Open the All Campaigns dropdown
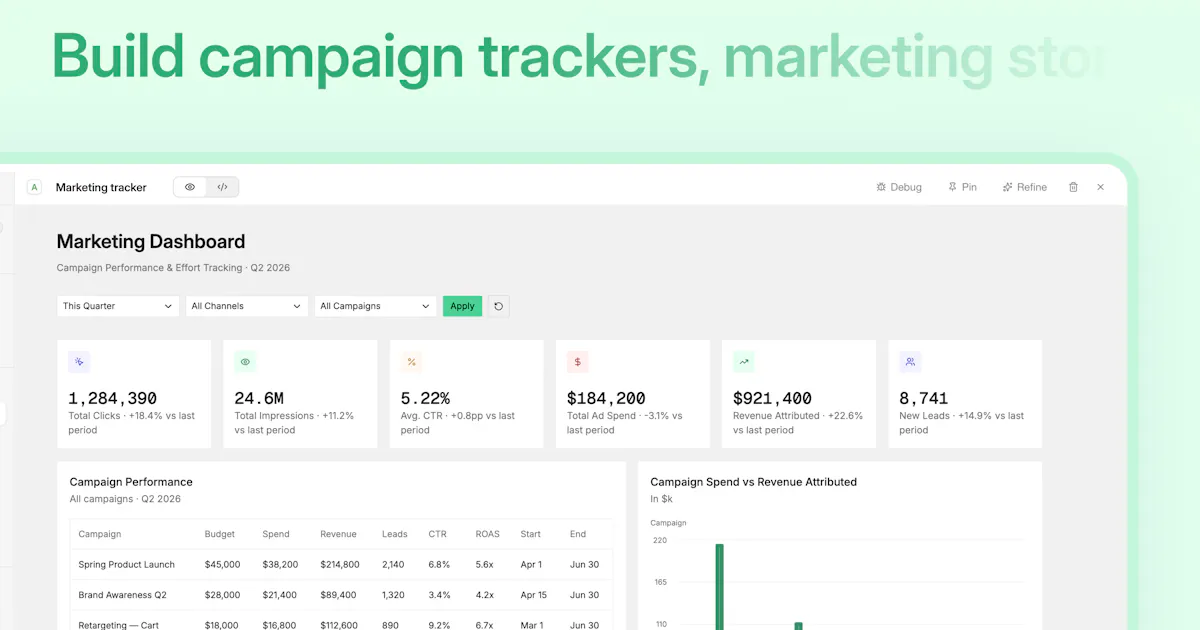This screenshot has height=630, width=1200. click(x=375, y=306)
